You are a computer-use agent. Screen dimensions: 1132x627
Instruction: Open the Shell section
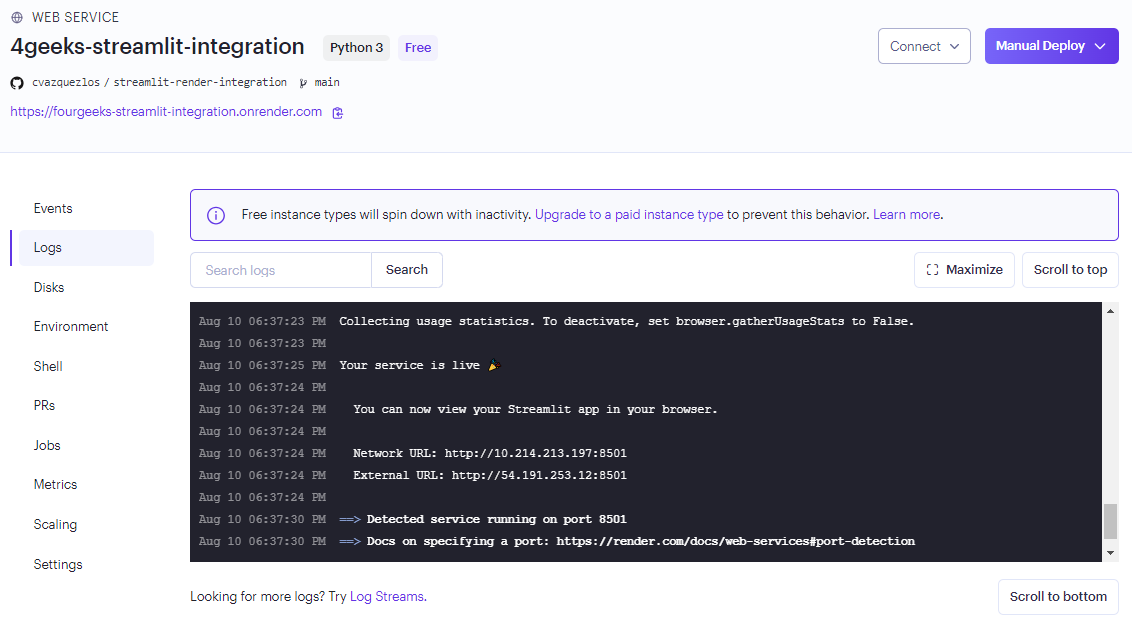click(48, 366)
